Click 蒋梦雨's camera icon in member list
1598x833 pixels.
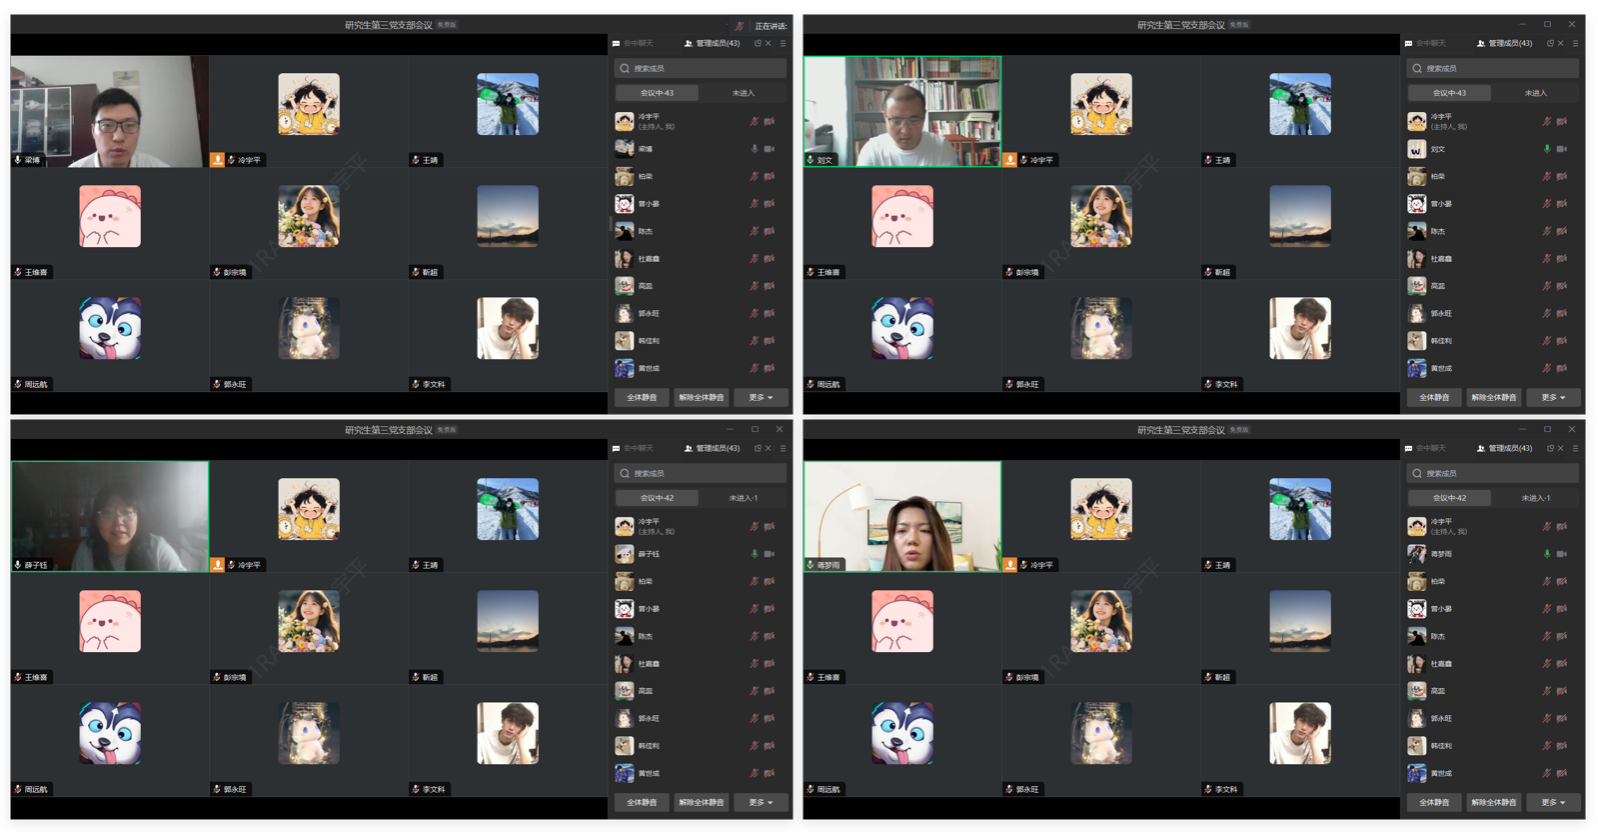tap(1561, 554)
